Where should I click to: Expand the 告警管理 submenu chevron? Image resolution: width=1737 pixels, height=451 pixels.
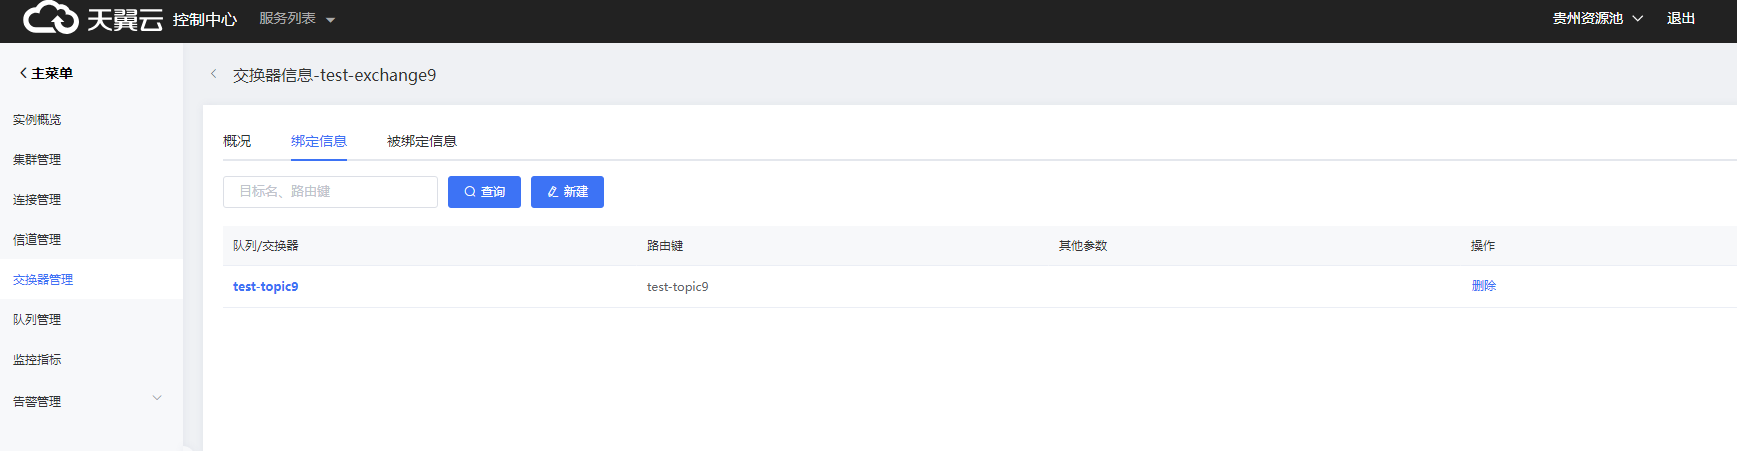(157, 398)
